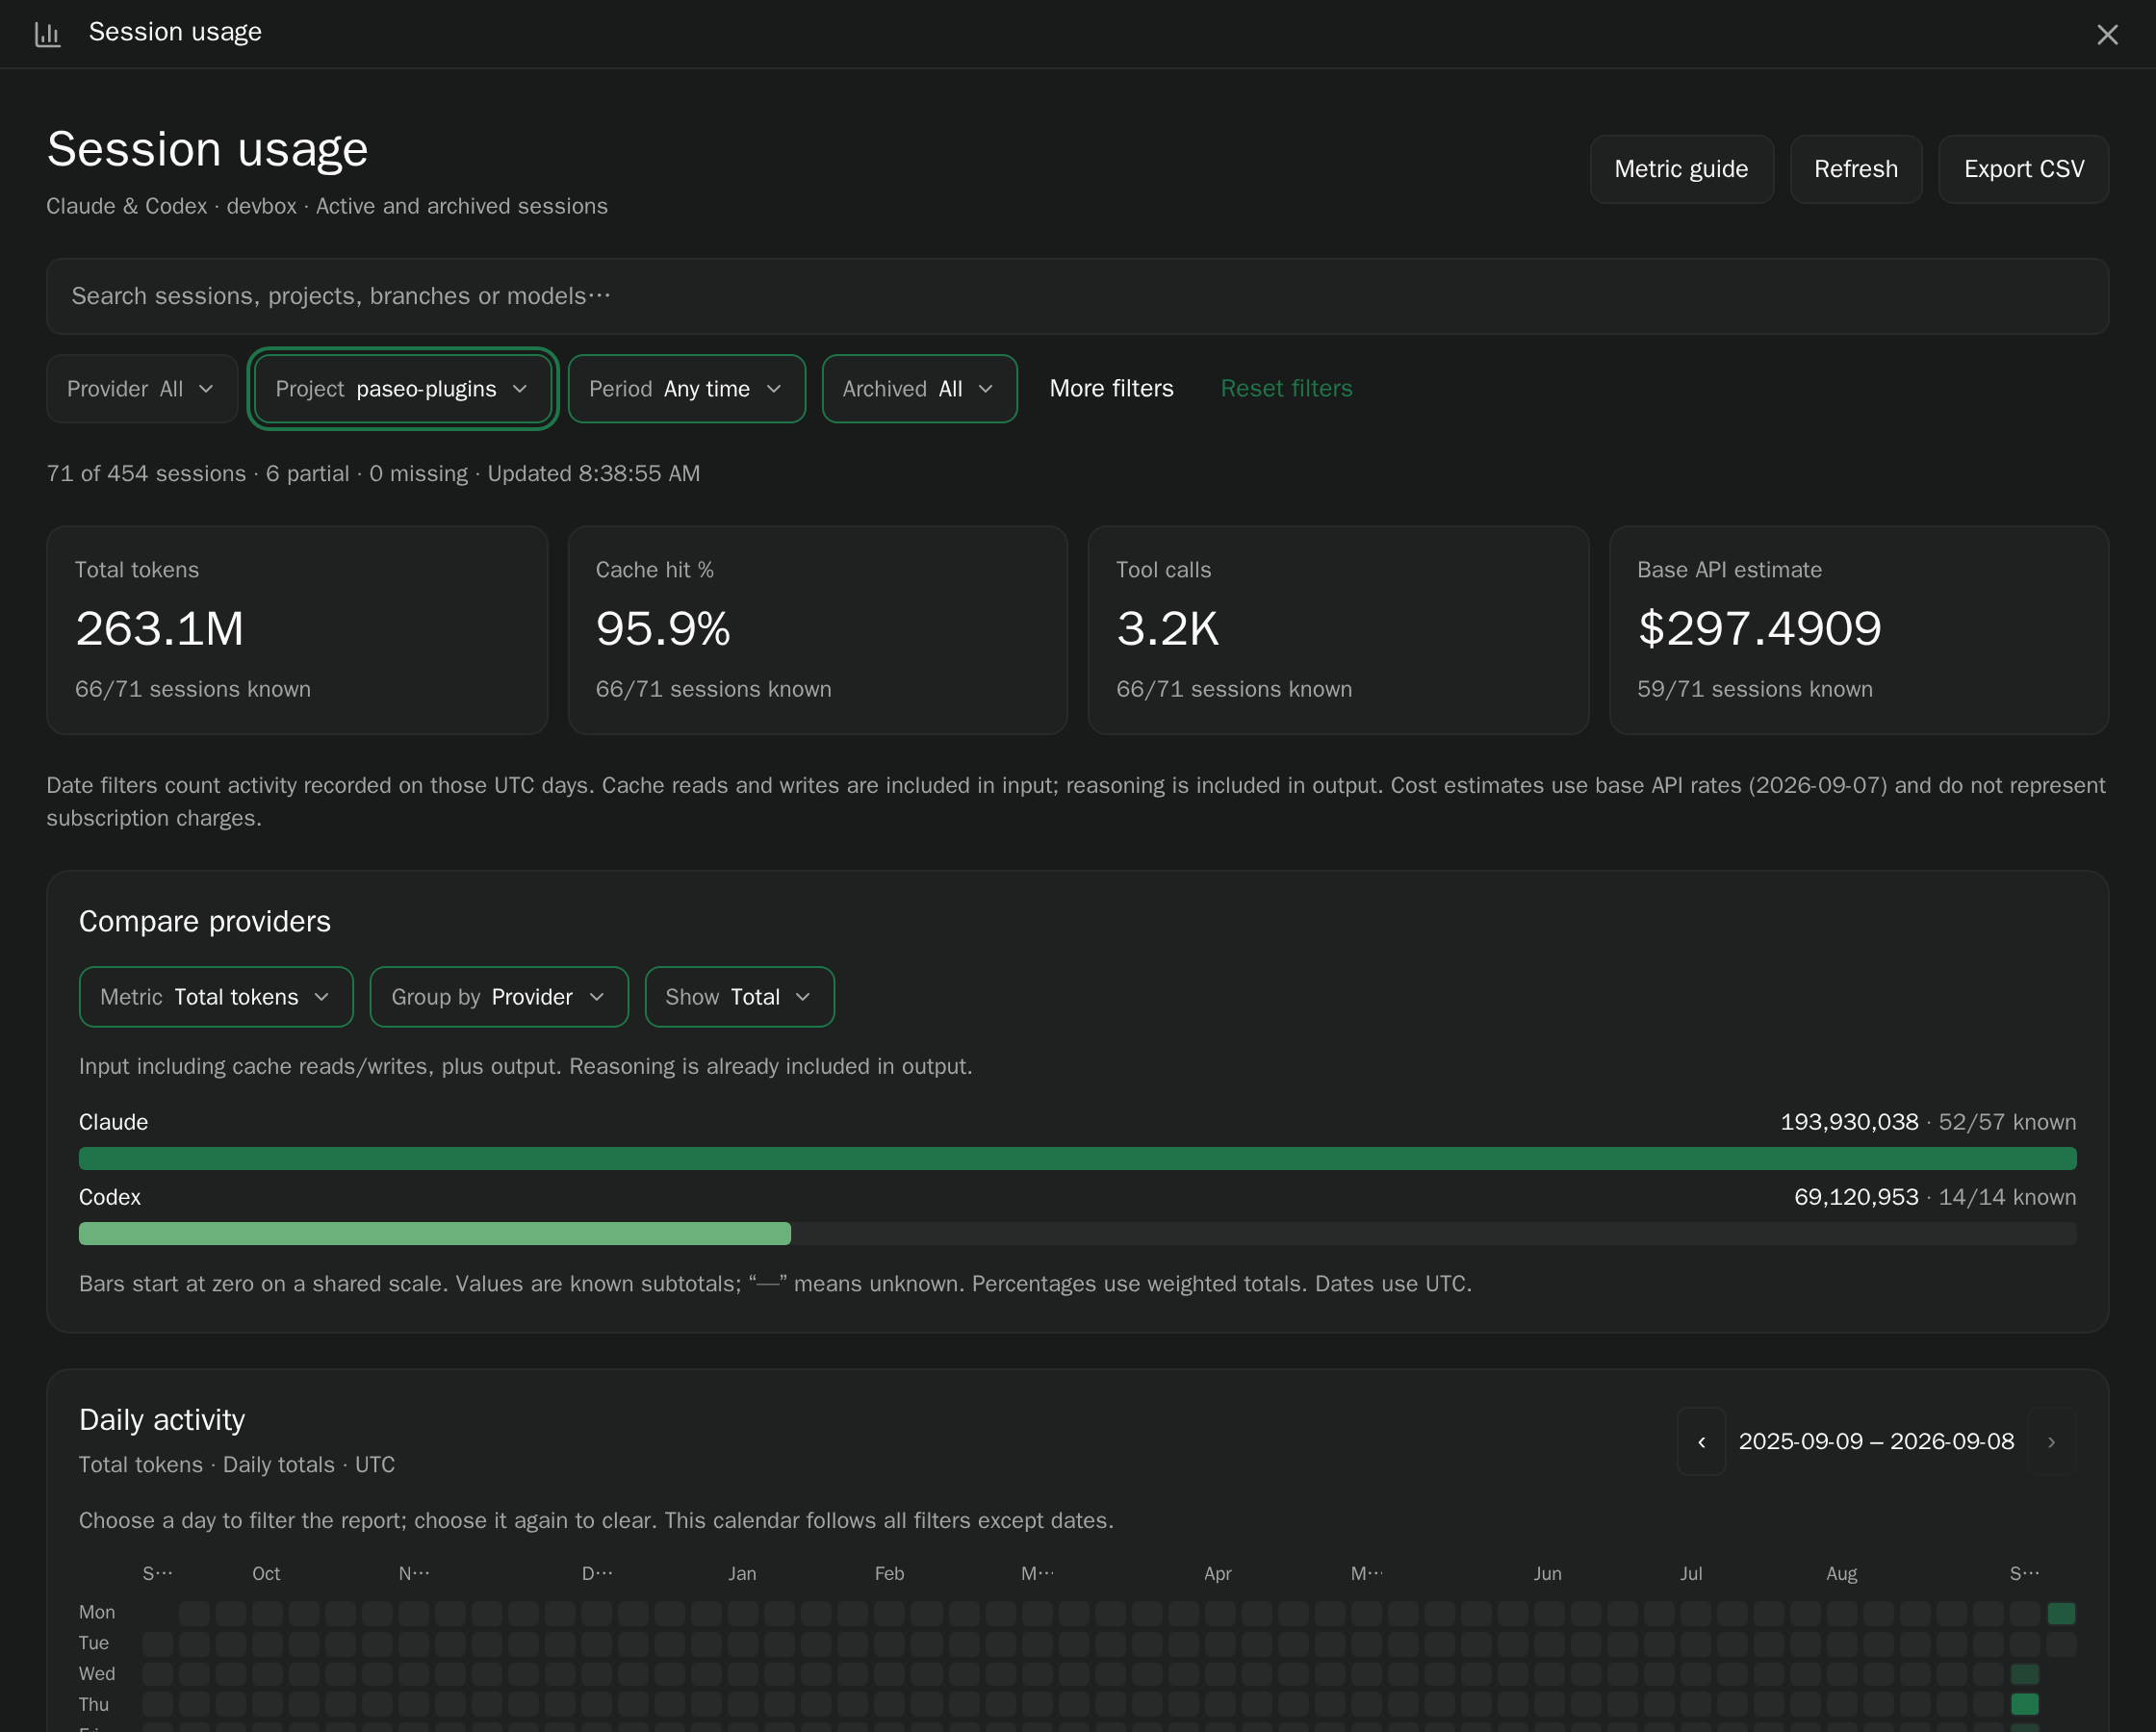Open the Project paseo-plugins dropdown
Viewport: 2156px width, 1732px height.
(x=402, y=389)
